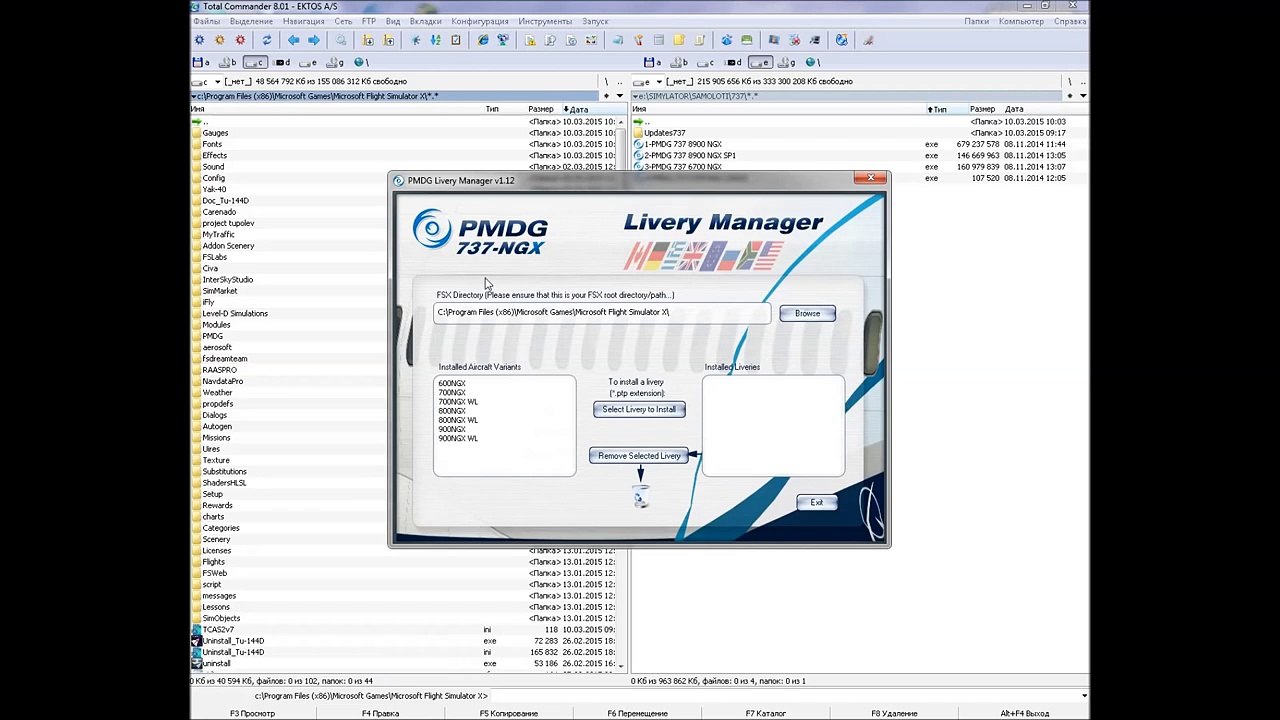Open the Навигация menu

tap(303, 21)
